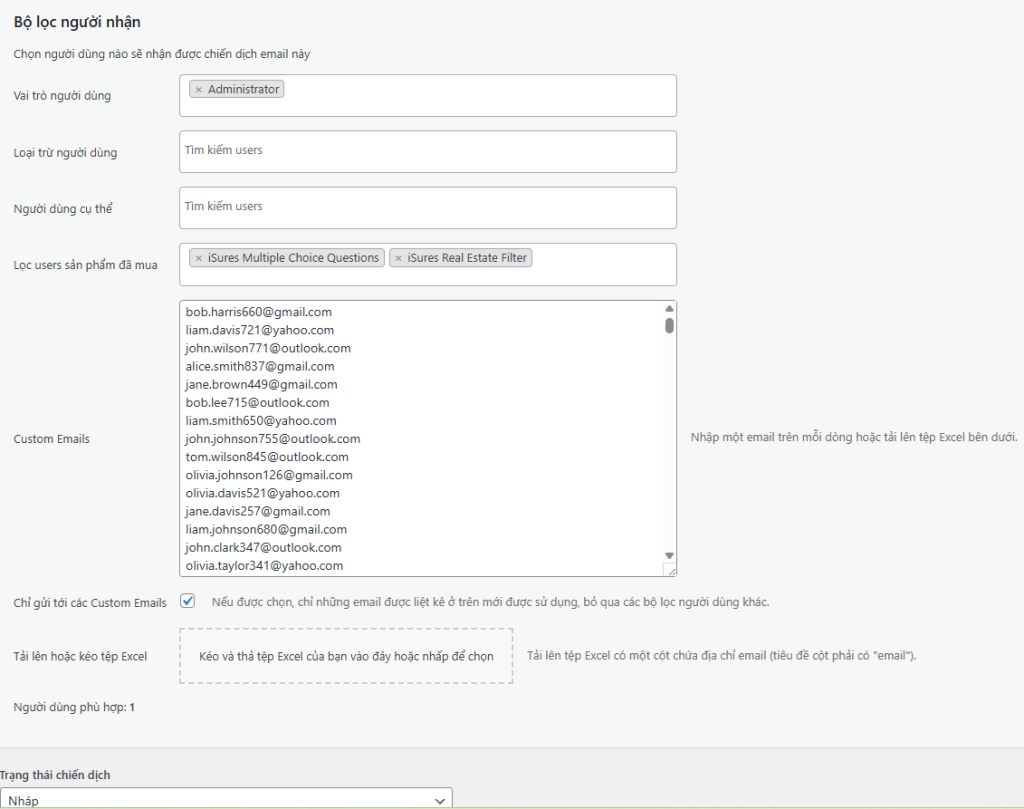Click the 'Chỉ gửi tới các Custom Emails' label
Screen dimensions: 1024x809
[90, 603]
